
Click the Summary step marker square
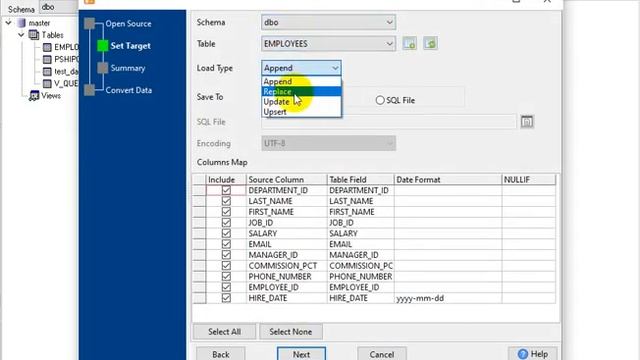coord(102,68)
